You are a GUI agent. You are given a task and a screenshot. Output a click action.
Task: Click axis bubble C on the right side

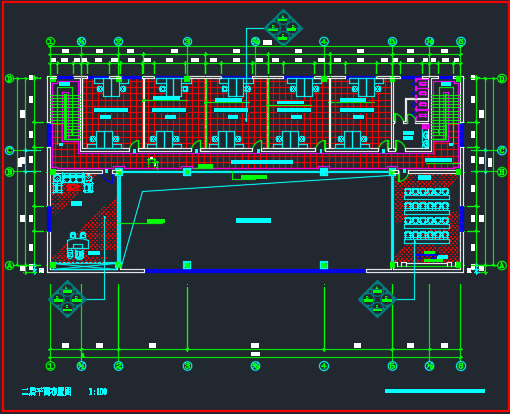tap(502, 150)
